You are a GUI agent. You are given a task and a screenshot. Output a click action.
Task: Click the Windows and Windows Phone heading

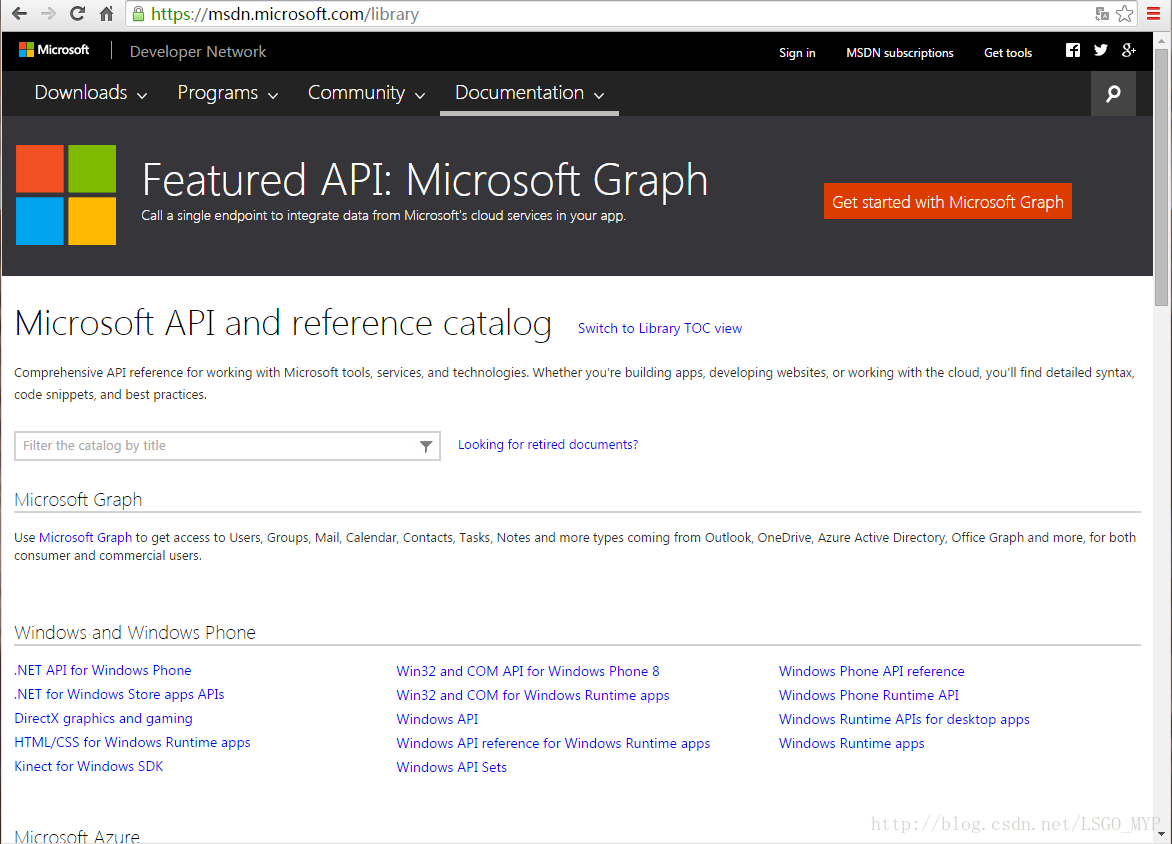click(x=135, y=632)
